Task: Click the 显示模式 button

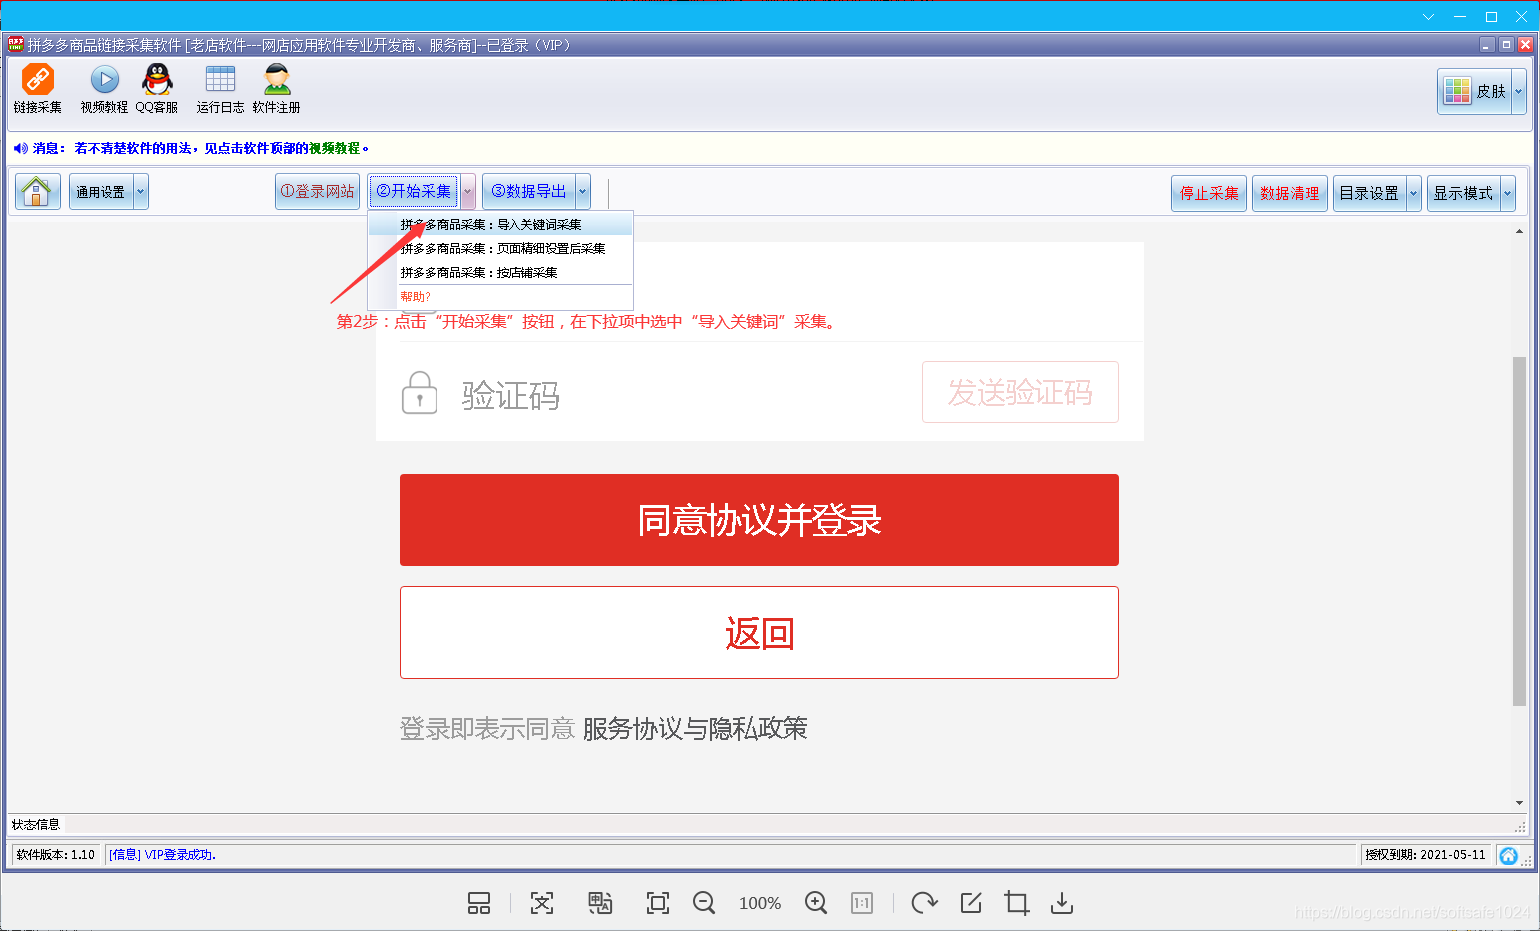Action: (1463, 193)
